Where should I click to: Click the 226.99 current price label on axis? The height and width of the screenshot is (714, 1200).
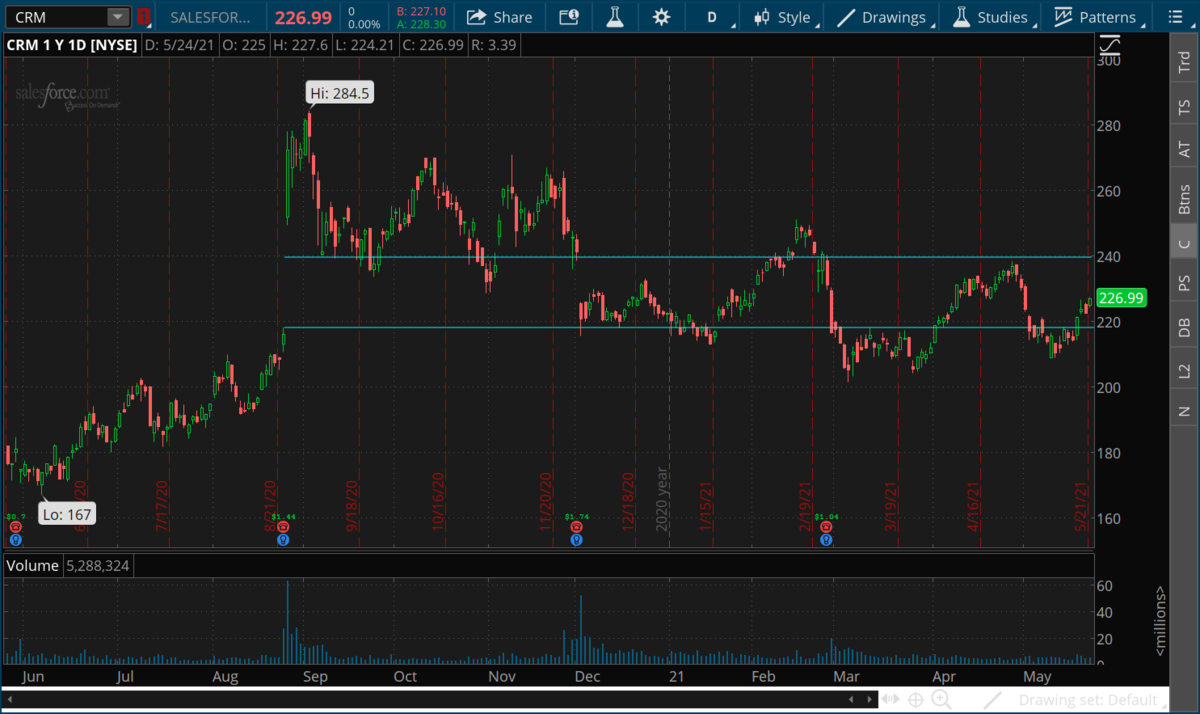coord(1119,297)
